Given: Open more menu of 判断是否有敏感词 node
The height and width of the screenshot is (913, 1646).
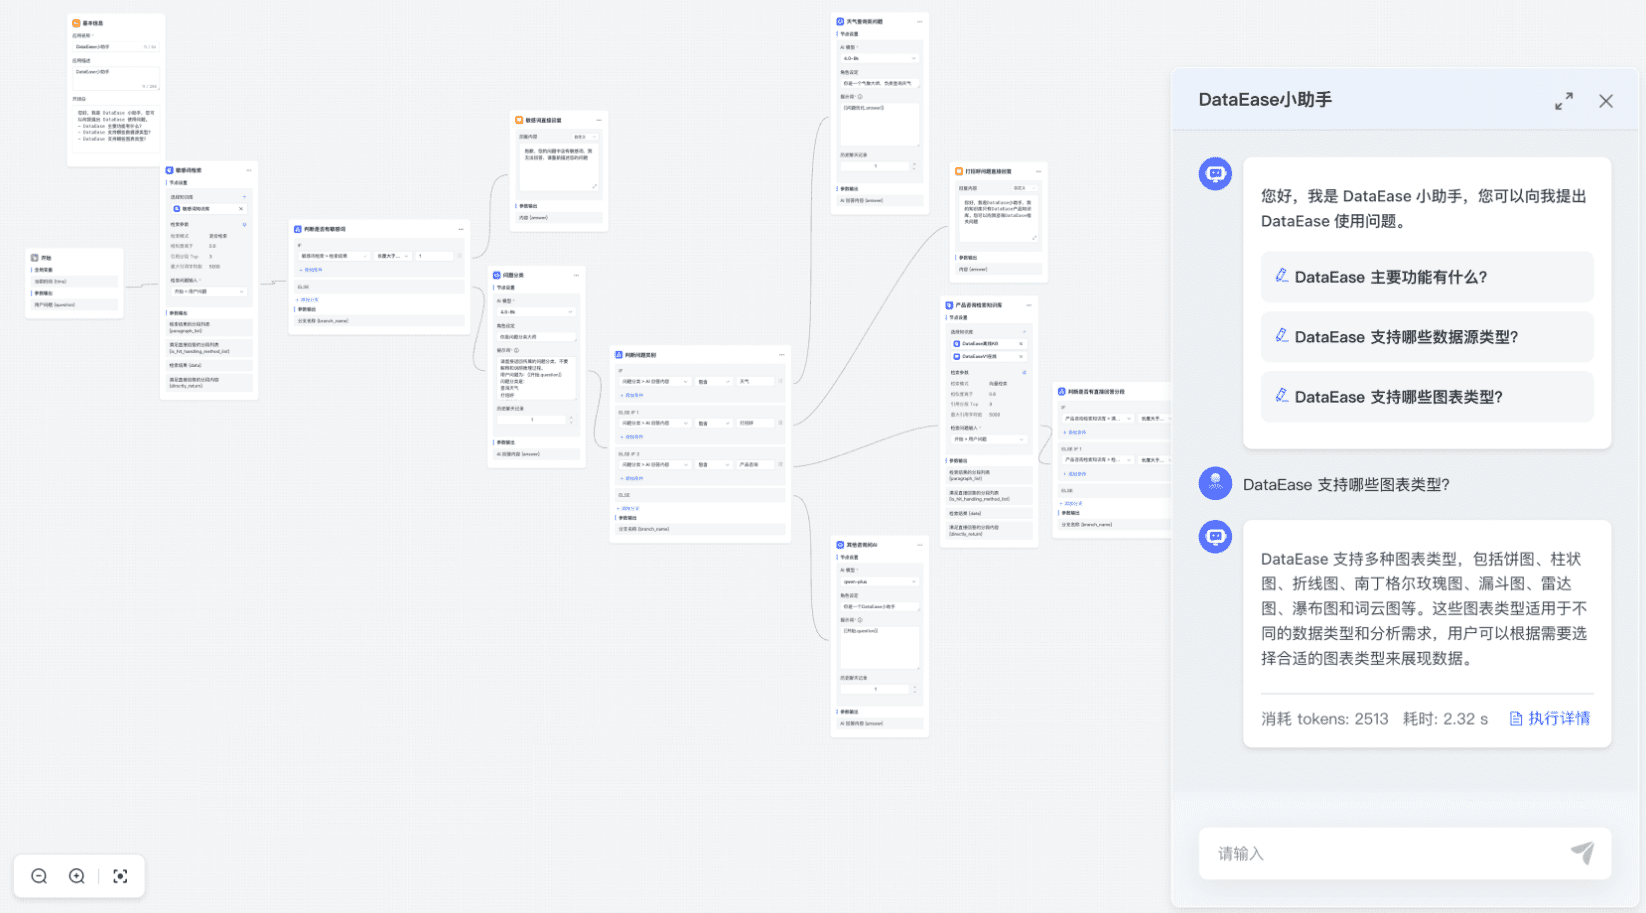Looking at the screenshot, I should (x=461, y=229).
